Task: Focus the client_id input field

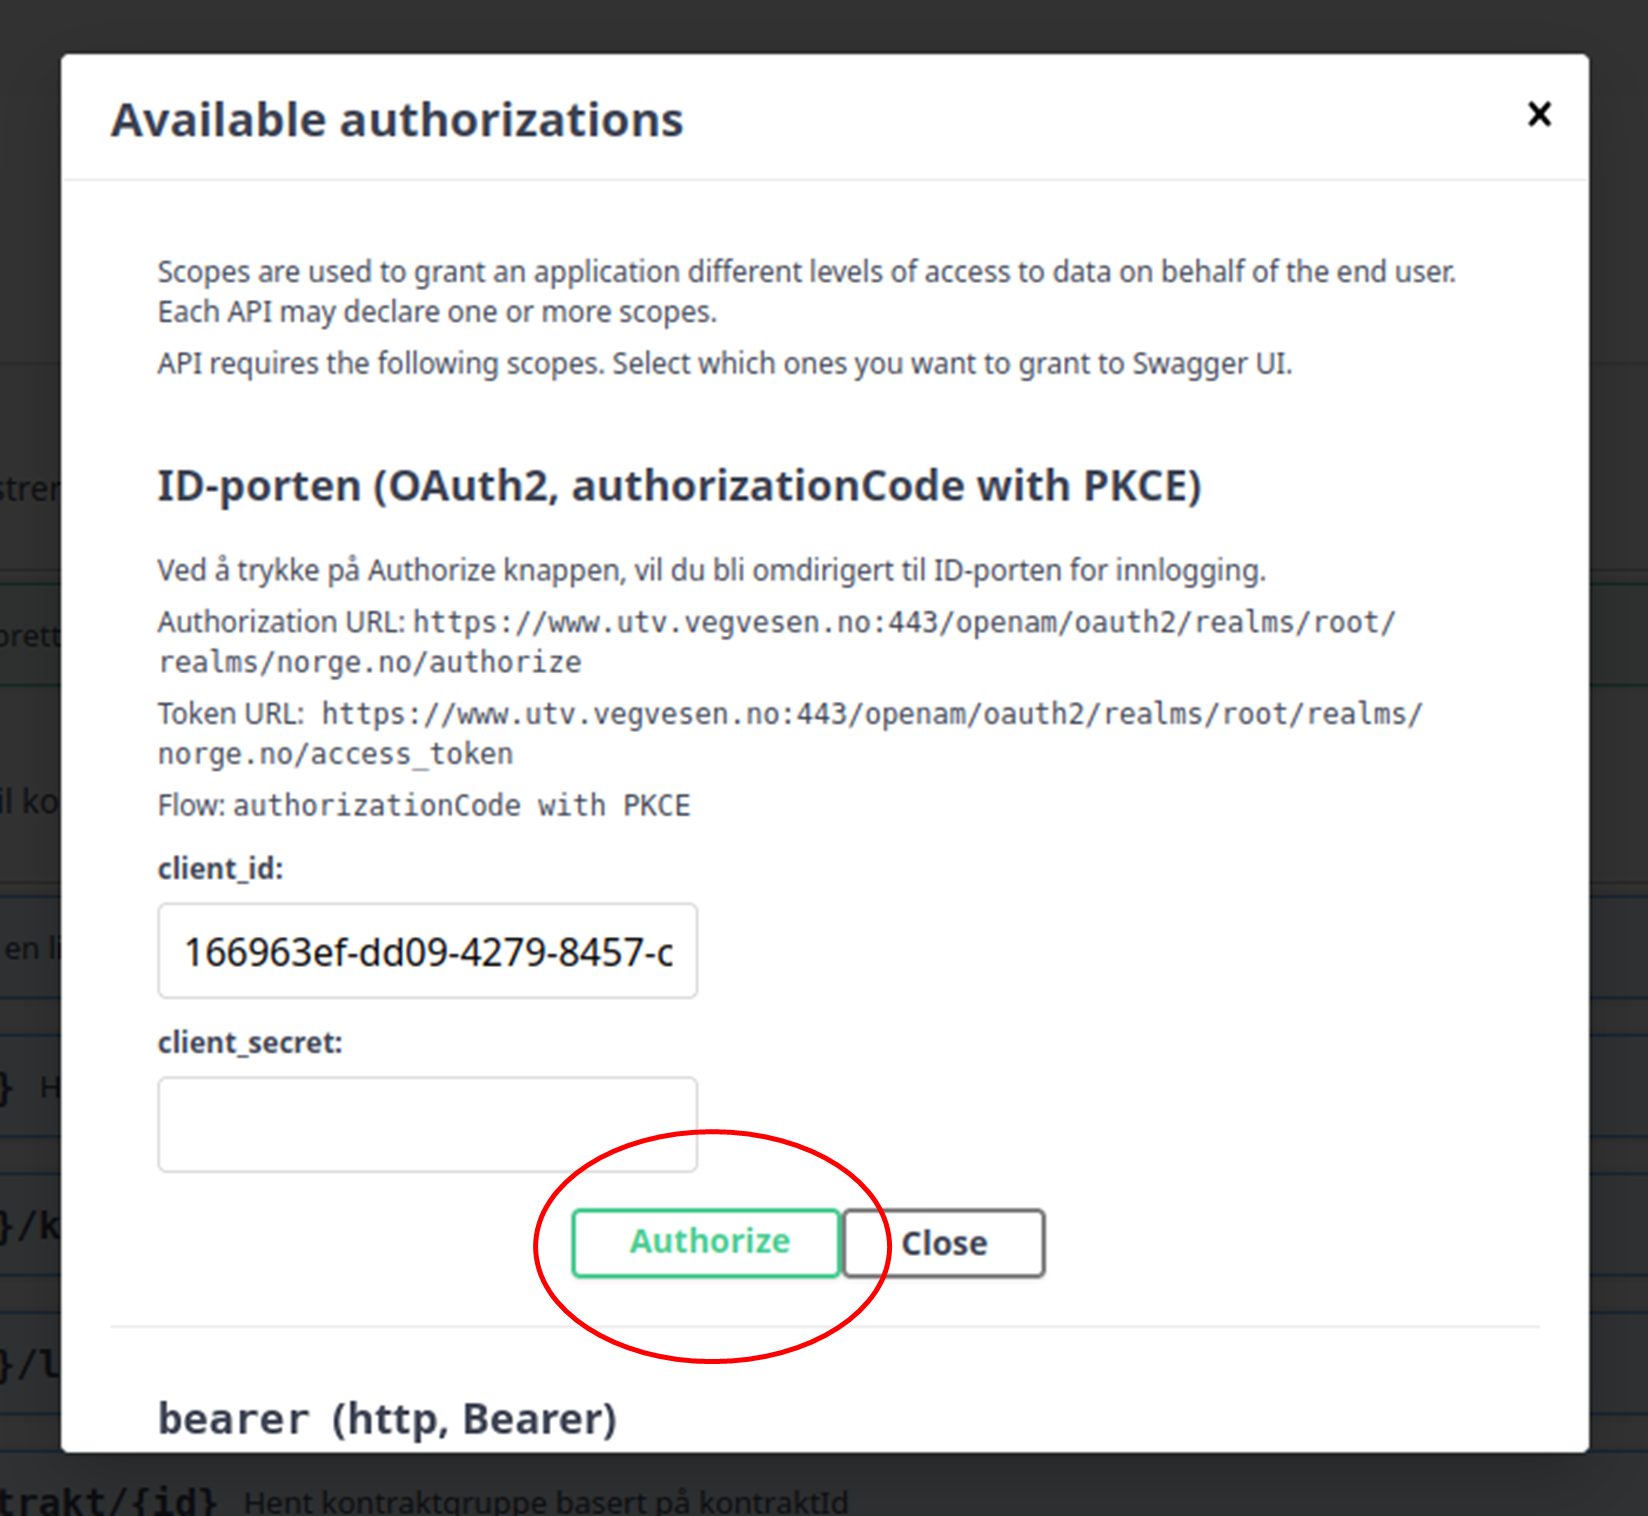Action: point(427,951)
